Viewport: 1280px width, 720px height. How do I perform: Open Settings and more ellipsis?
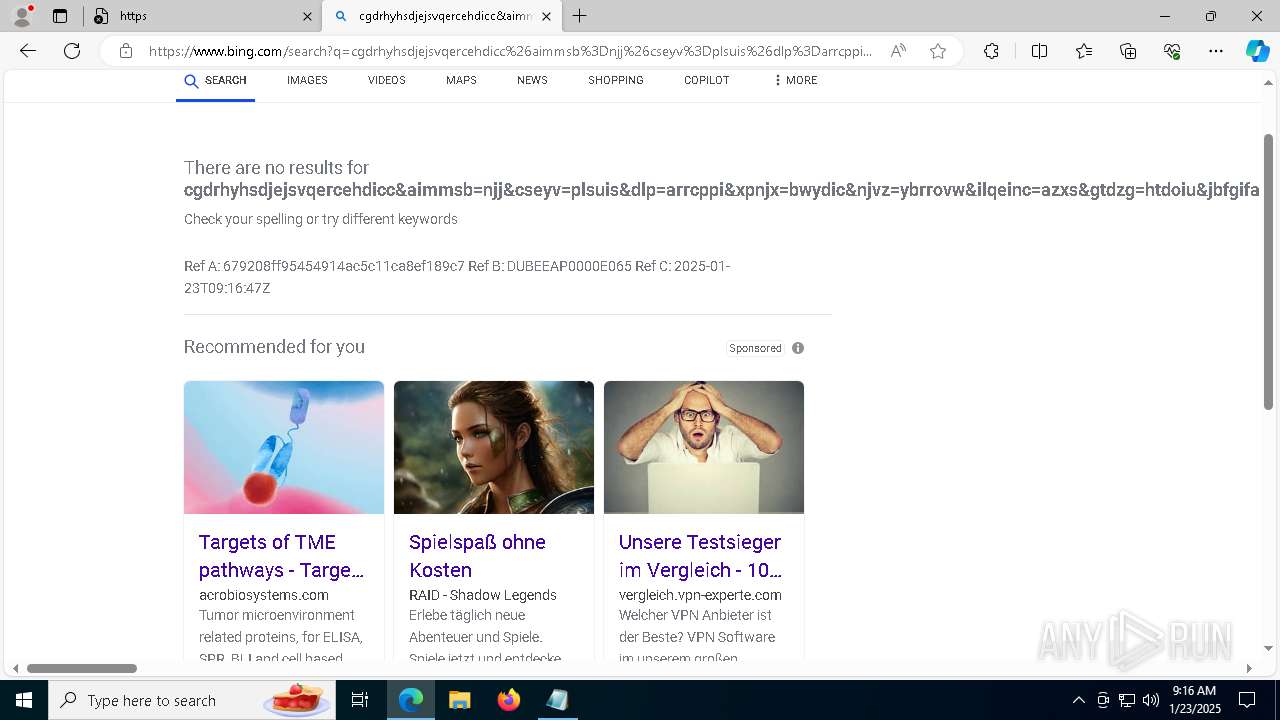click(x=1216, y=51)
